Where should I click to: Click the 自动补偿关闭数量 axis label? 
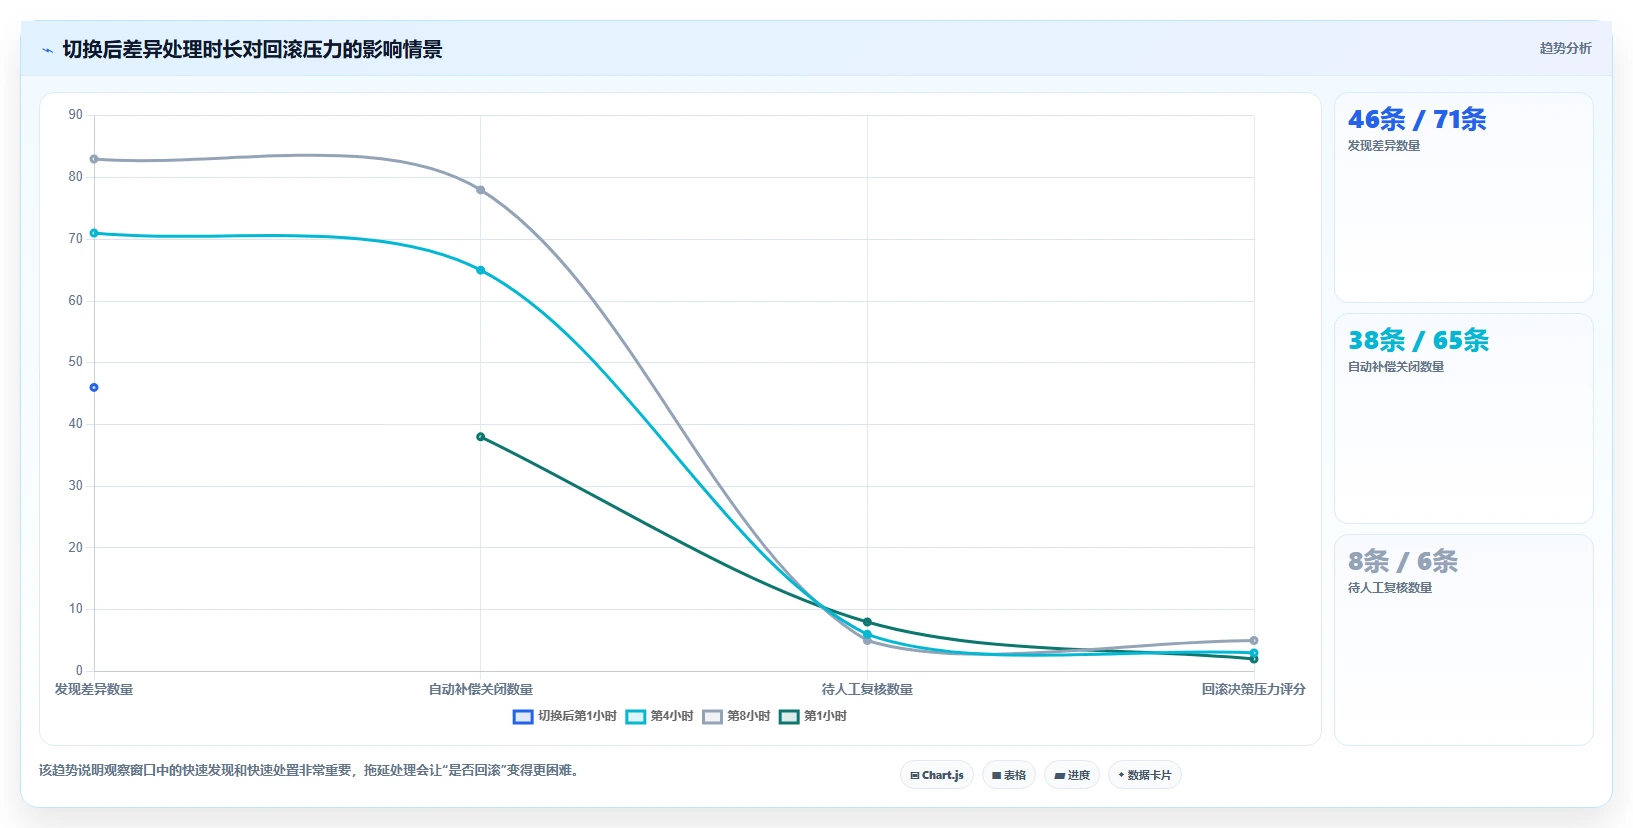(481, 689)
